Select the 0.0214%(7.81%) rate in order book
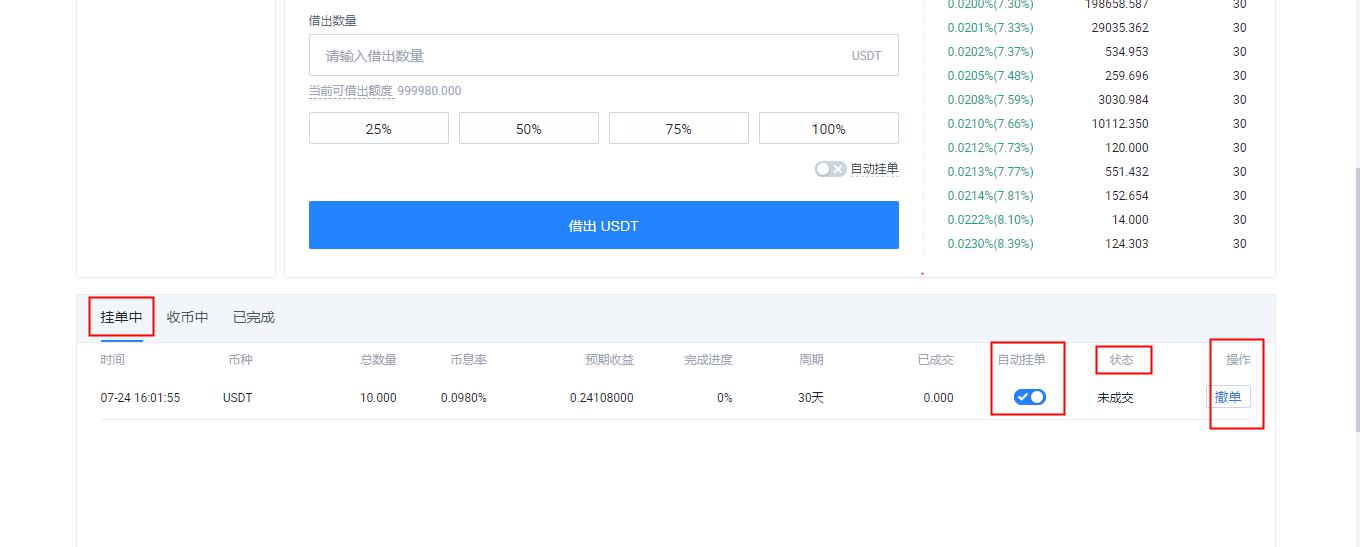The height and width of the screenshot is (547, 1360). [x=991, y=196]
